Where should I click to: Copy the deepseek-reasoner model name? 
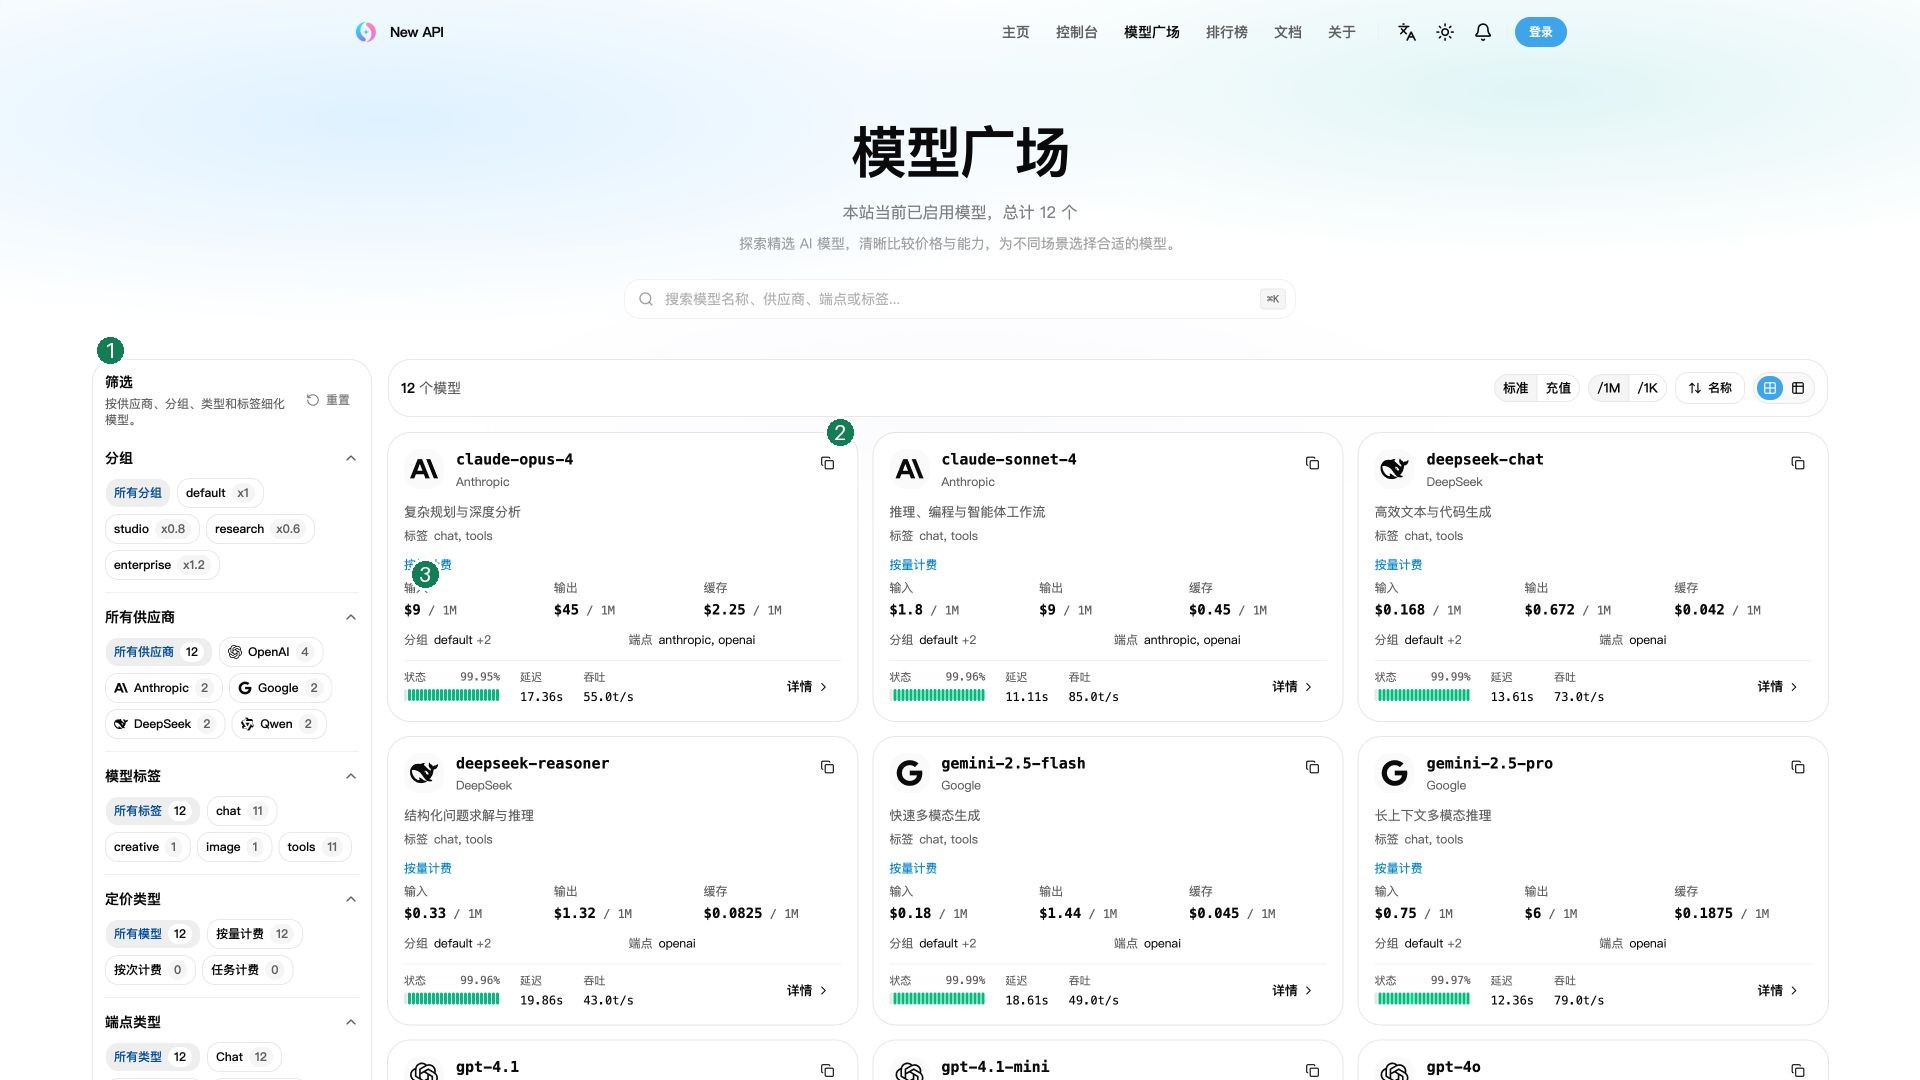click(827, 767)
